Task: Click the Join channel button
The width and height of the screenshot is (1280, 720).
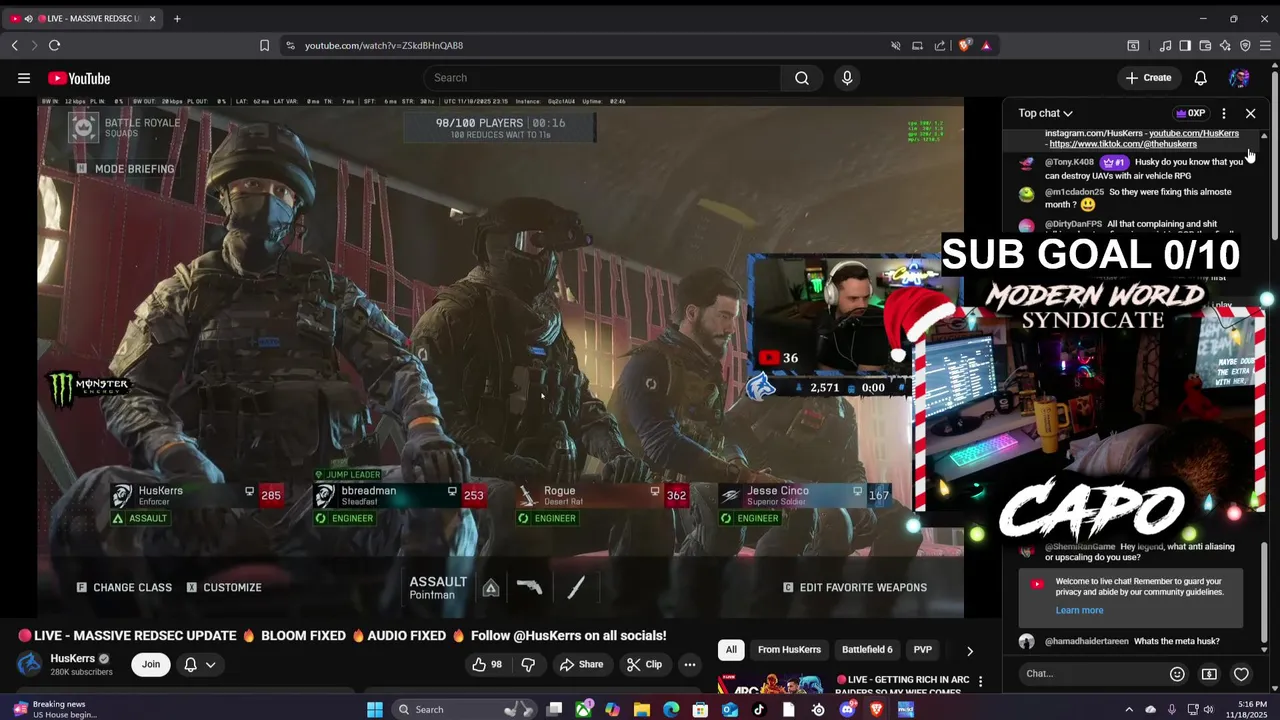Action: 151,664
